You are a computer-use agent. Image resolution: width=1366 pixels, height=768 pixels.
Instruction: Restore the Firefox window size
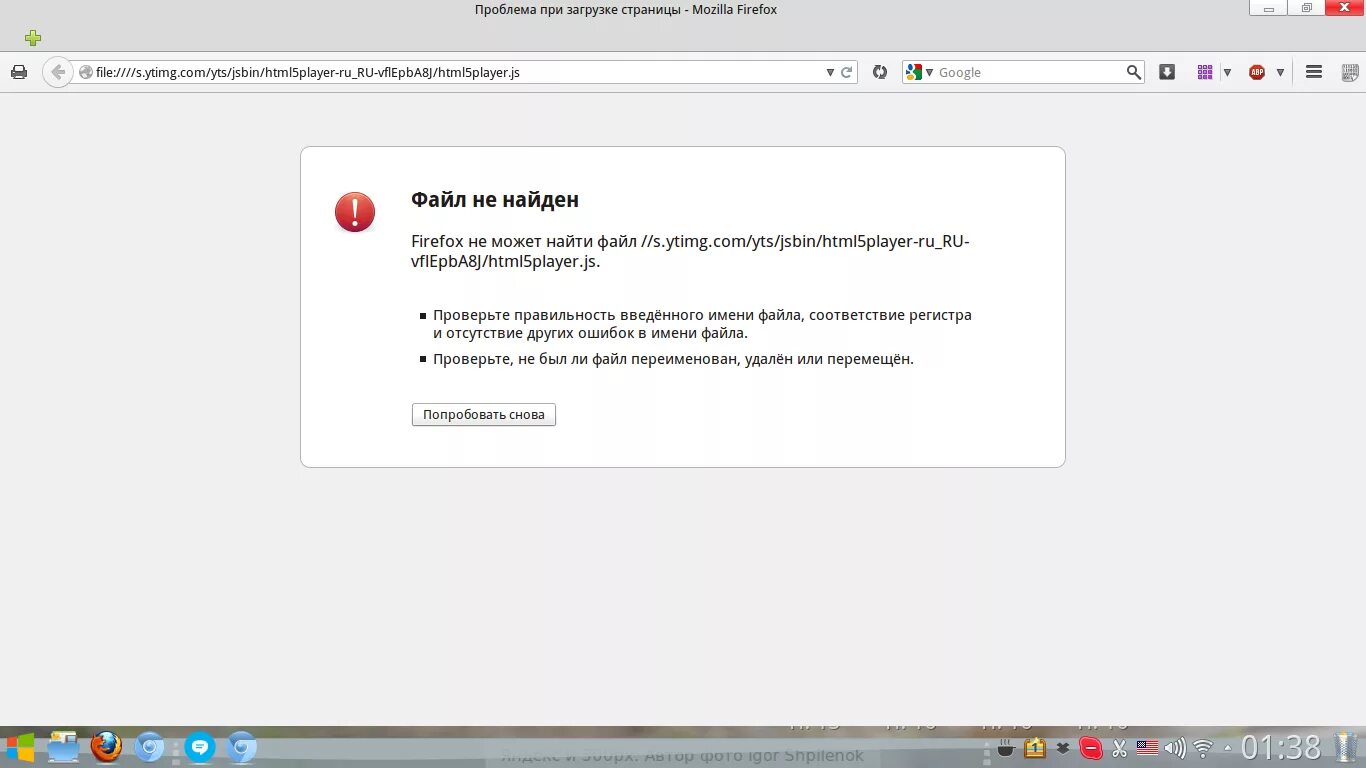[x=1307, y=8]
